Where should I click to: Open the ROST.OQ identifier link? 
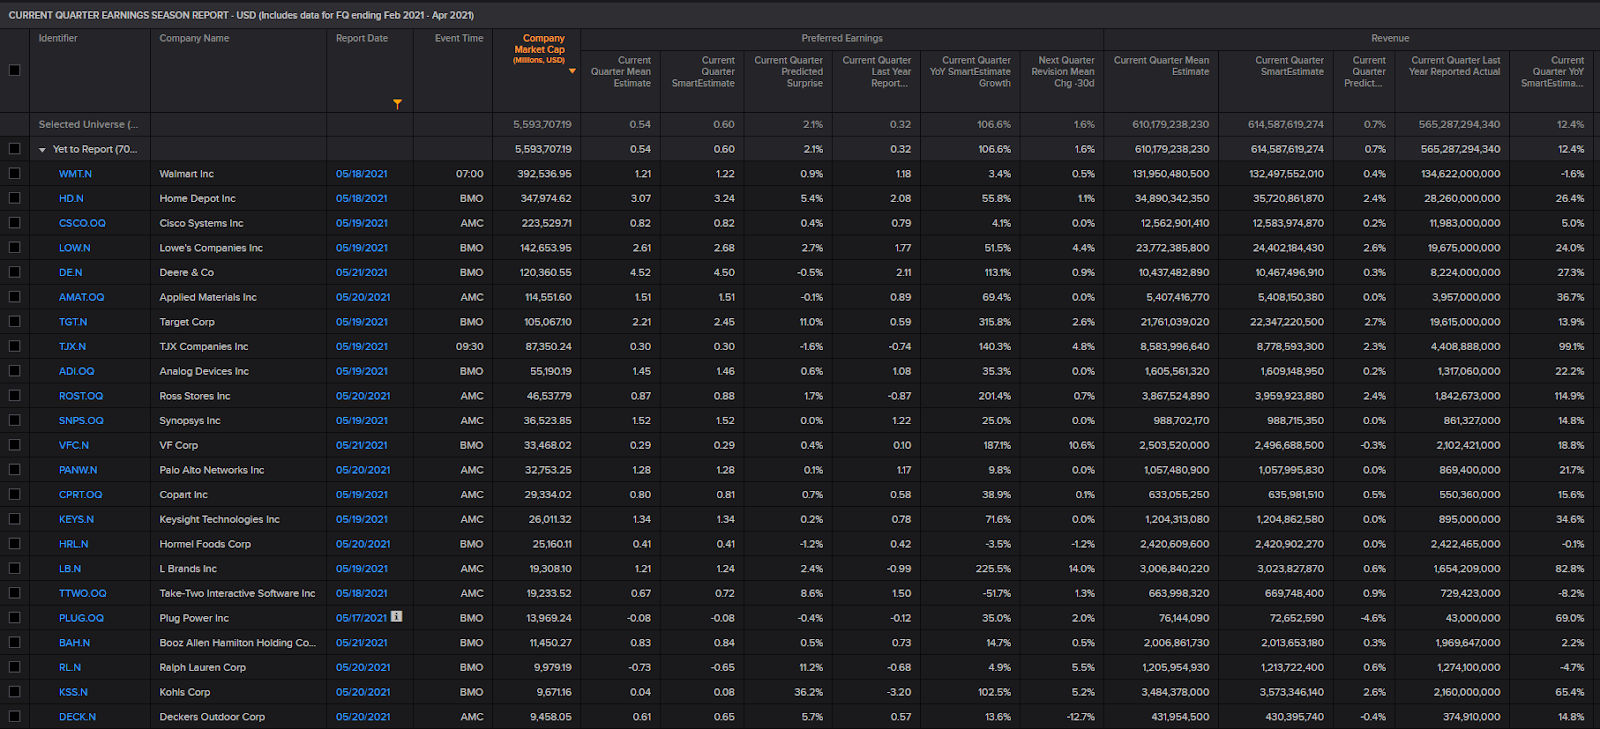click(81, 396)
